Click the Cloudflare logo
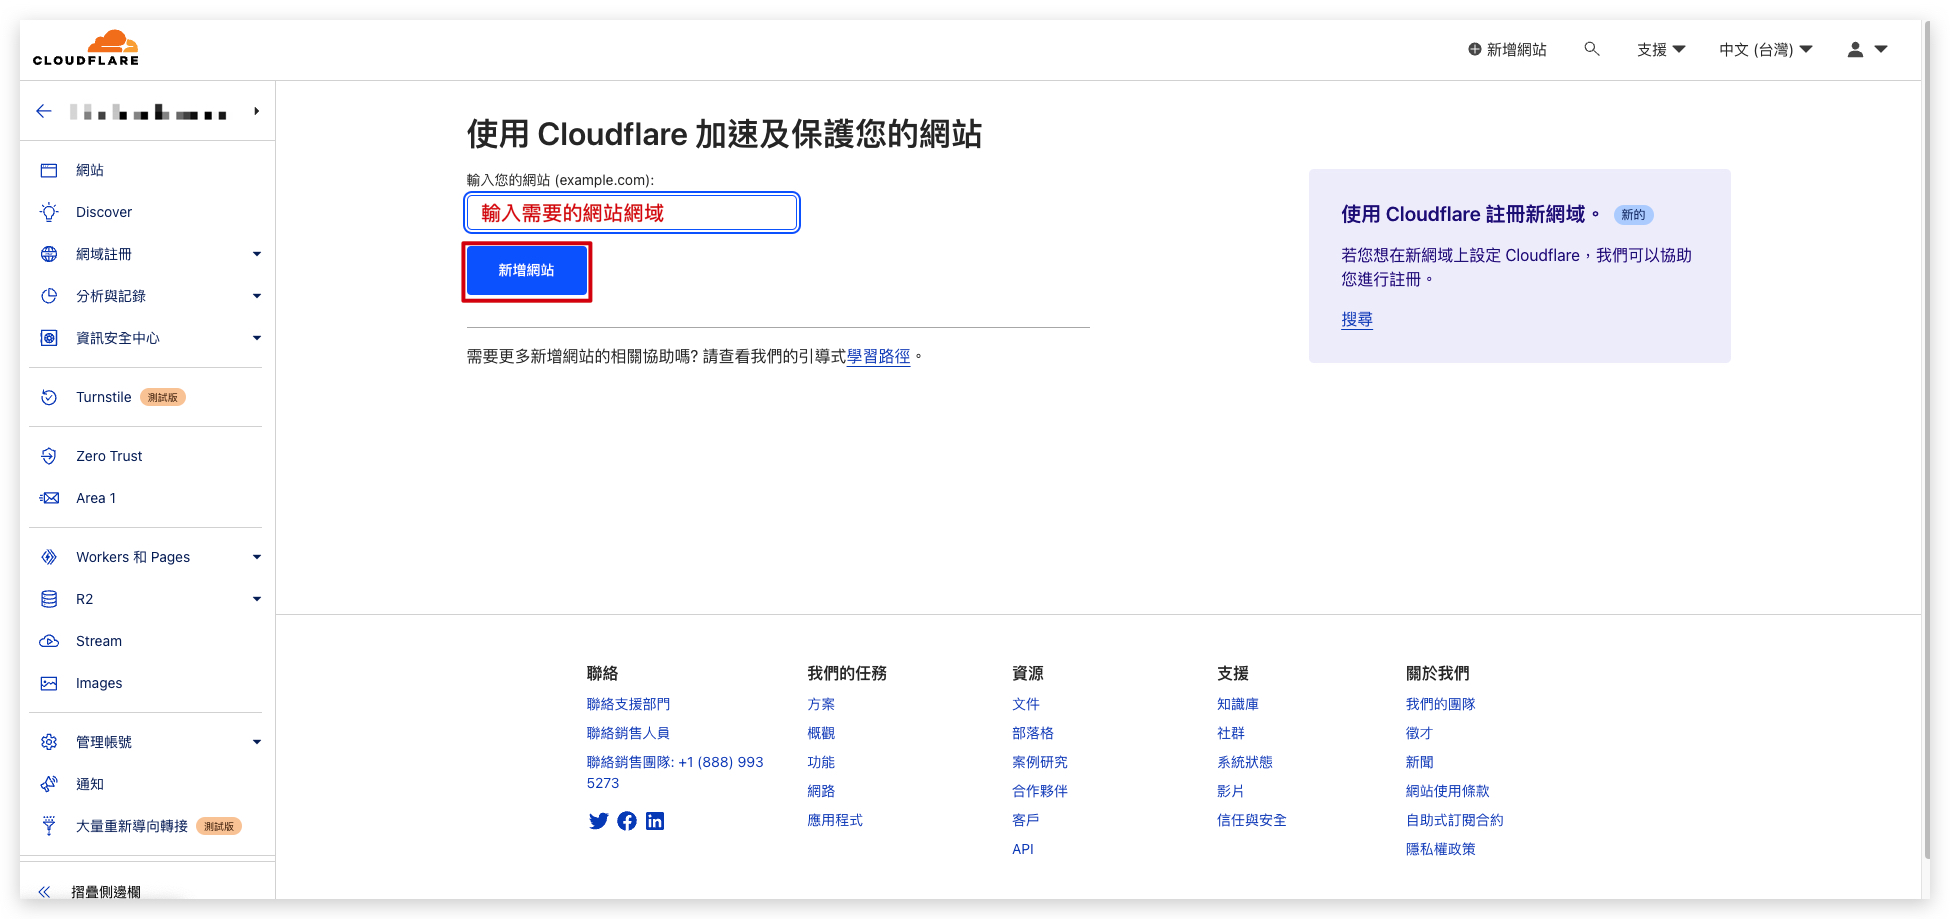 [x=85, y=47]
